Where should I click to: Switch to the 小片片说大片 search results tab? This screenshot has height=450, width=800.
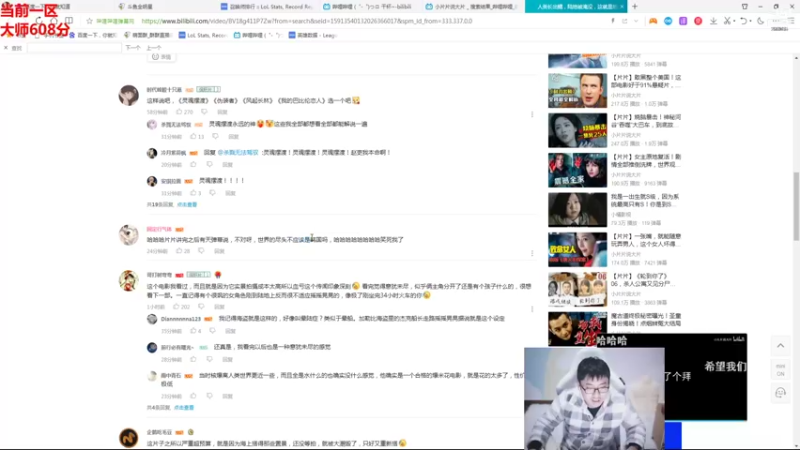tap(472, 7)
